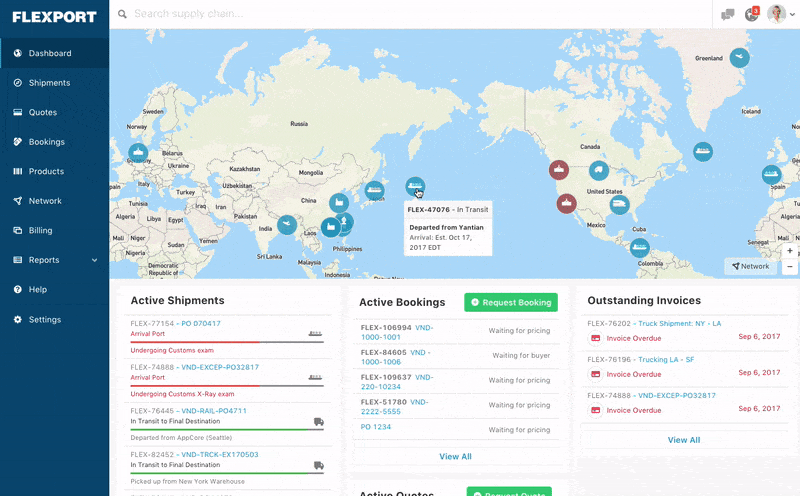Select the ship marker in the North Atlantic
This screenshot has height=496, width=800.
(703, 152)
